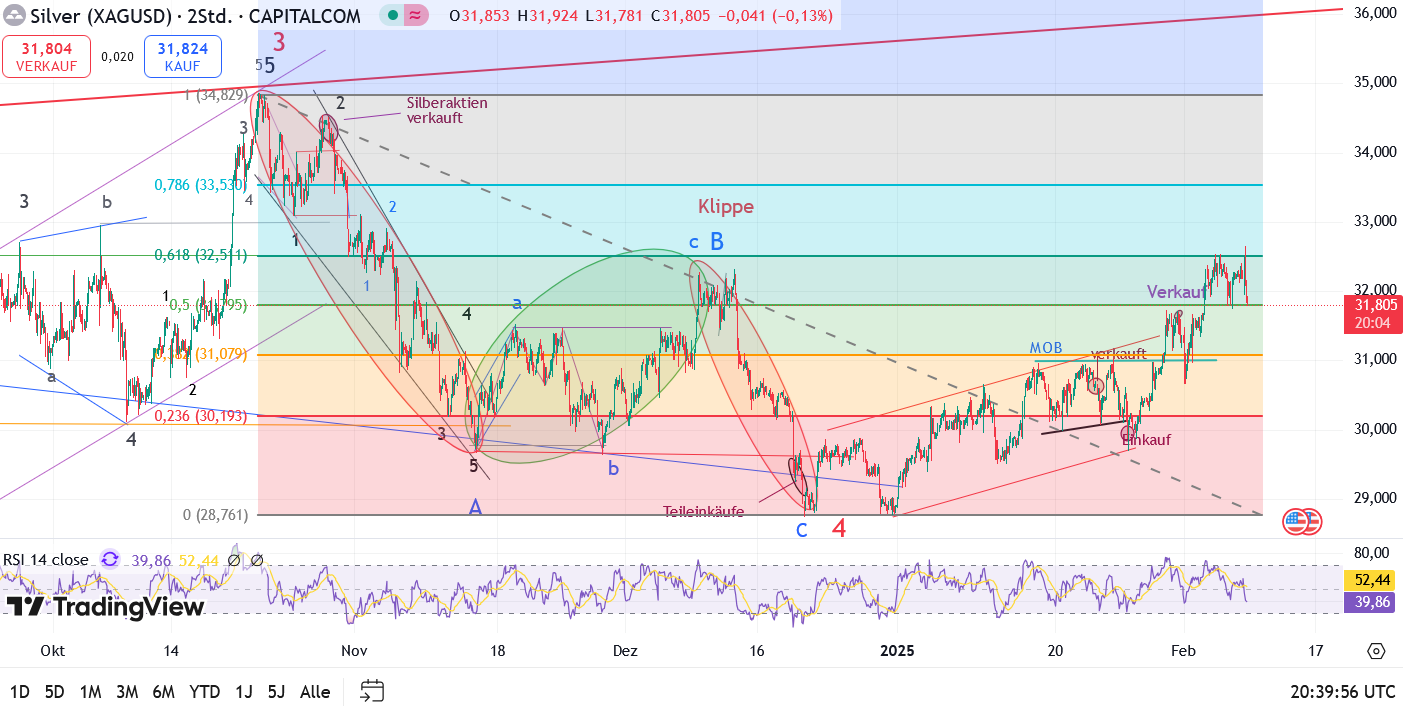This screenshot has width=1403, height=714.
Task: Click the 'Verkauf' purple annotation
Action: [1177, 292]
